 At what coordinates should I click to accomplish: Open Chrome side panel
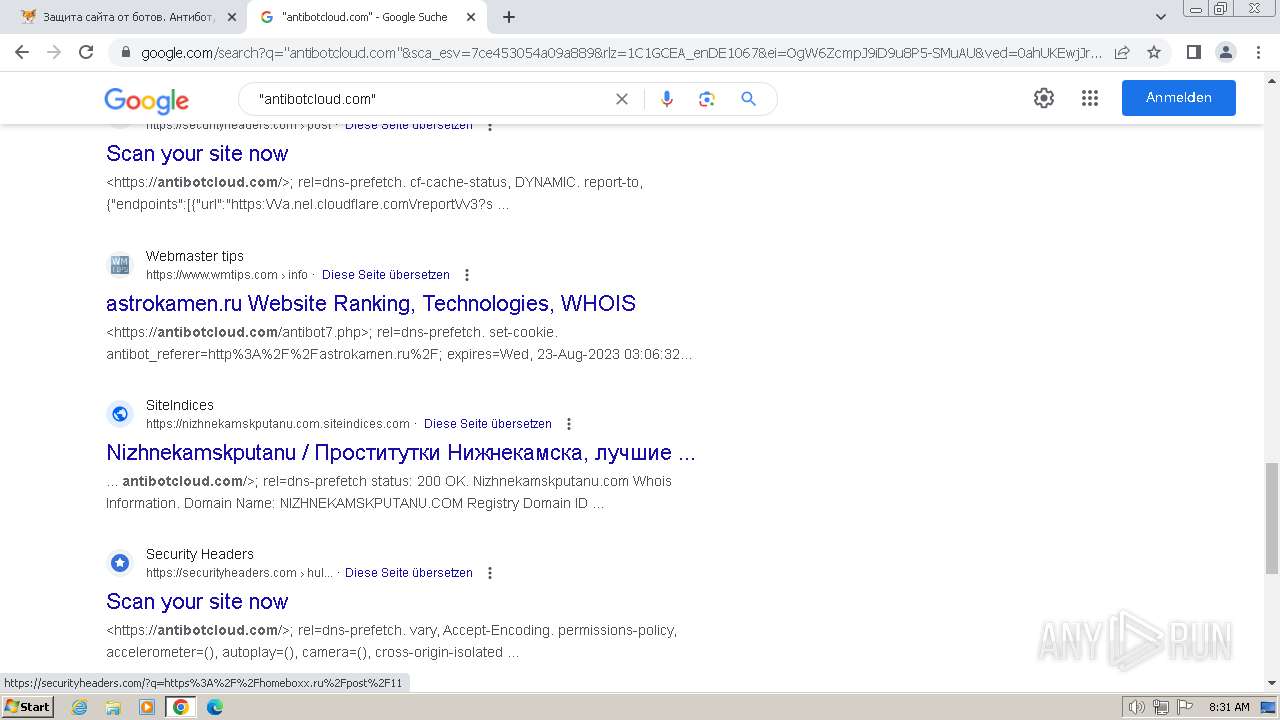pyautogui.click(x=1193, y=52)
